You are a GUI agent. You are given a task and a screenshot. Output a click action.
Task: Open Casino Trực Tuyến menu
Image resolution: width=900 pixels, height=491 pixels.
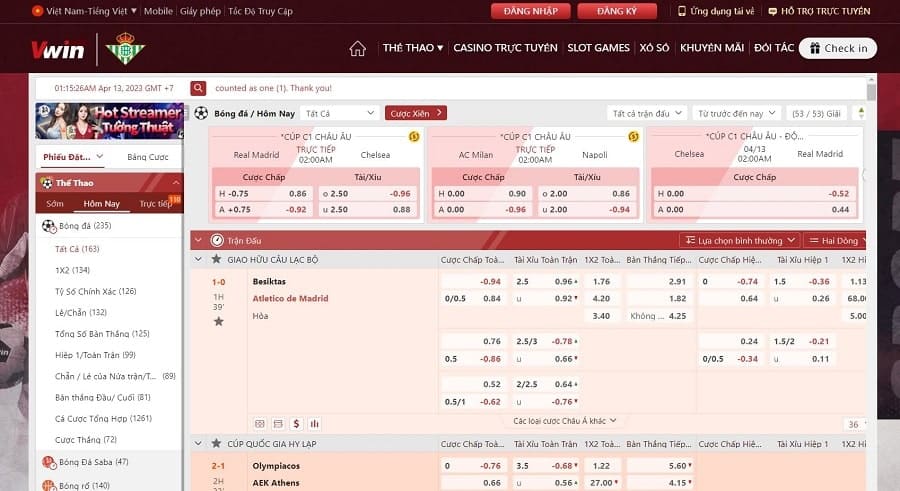(x=505, y=48)
